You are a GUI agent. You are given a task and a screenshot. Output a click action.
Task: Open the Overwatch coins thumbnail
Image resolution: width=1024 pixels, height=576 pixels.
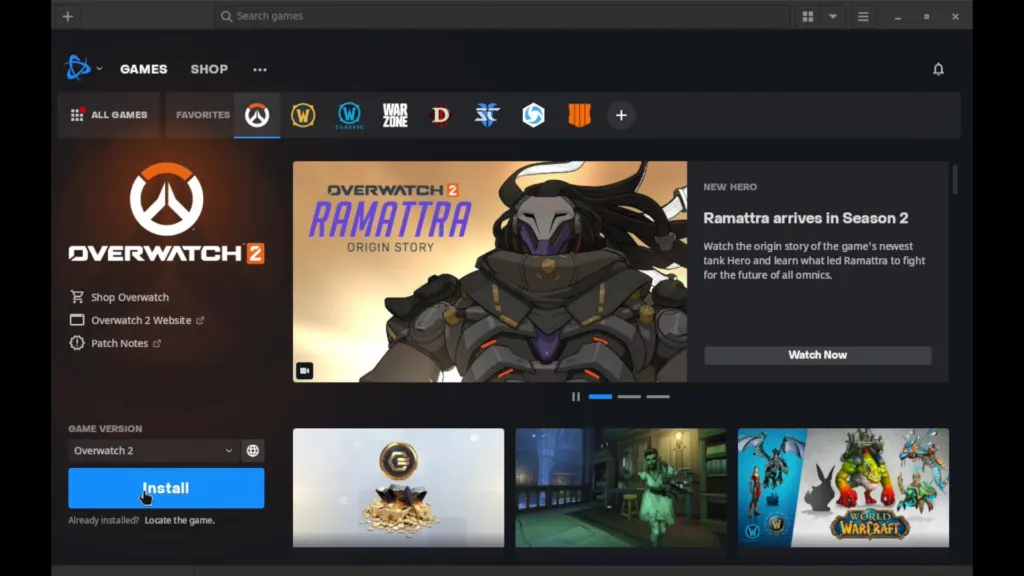click(x=398, y=488)
